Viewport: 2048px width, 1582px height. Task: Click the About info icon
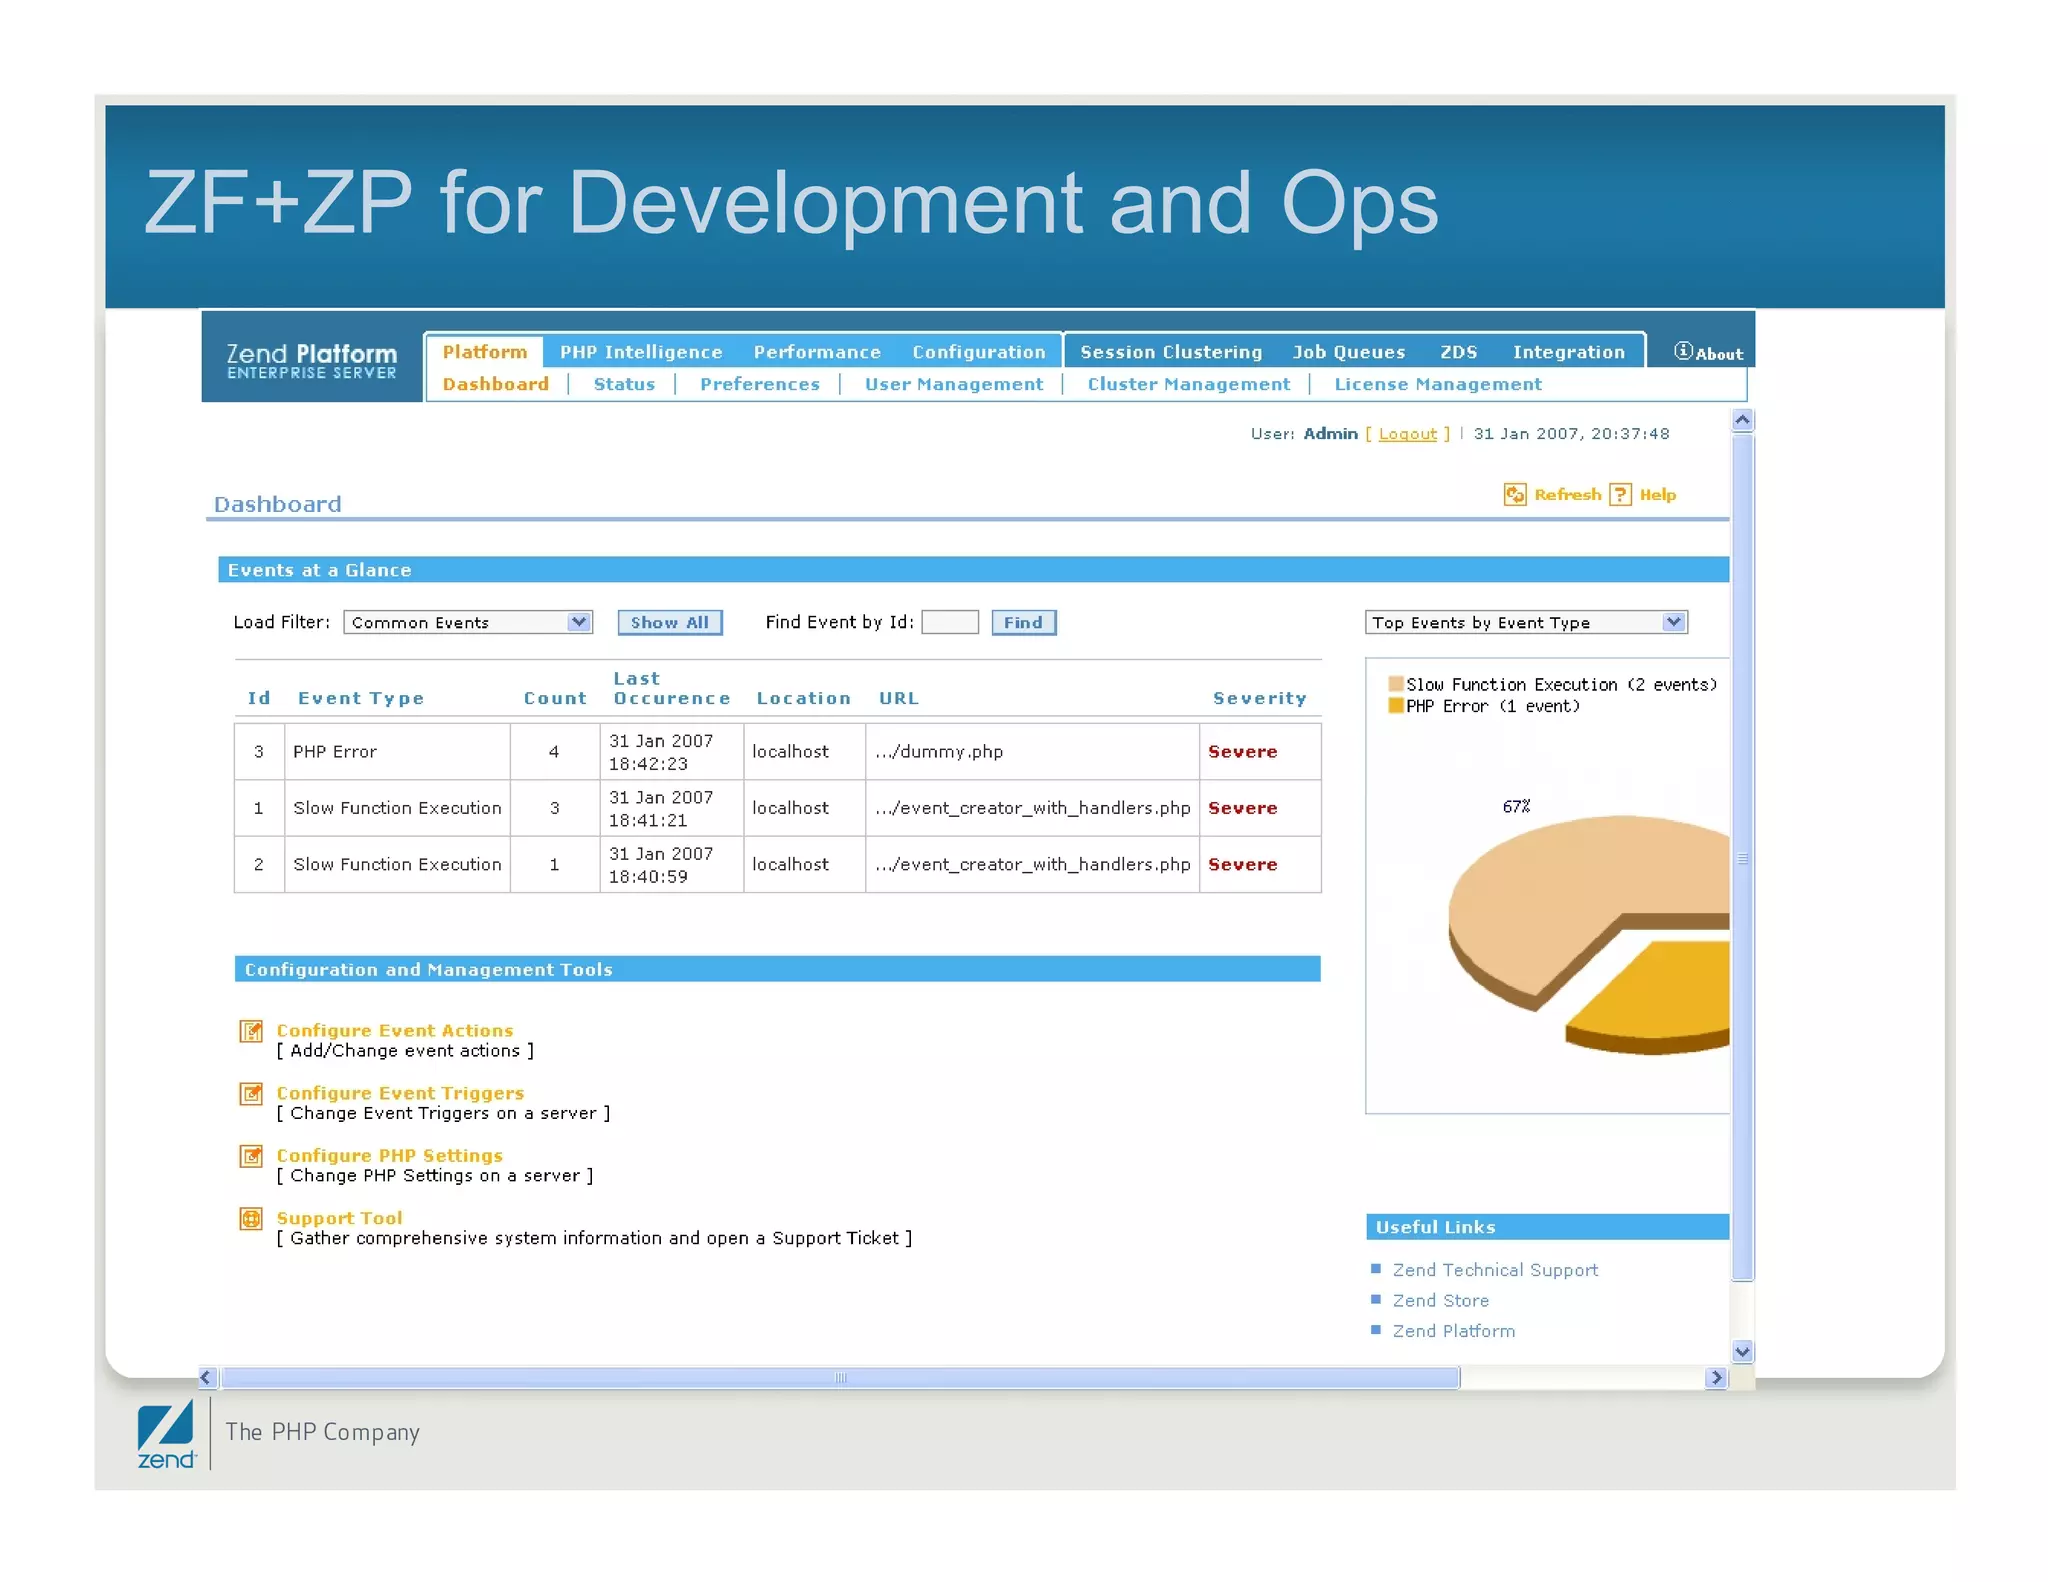click(x=1683, y=351)
